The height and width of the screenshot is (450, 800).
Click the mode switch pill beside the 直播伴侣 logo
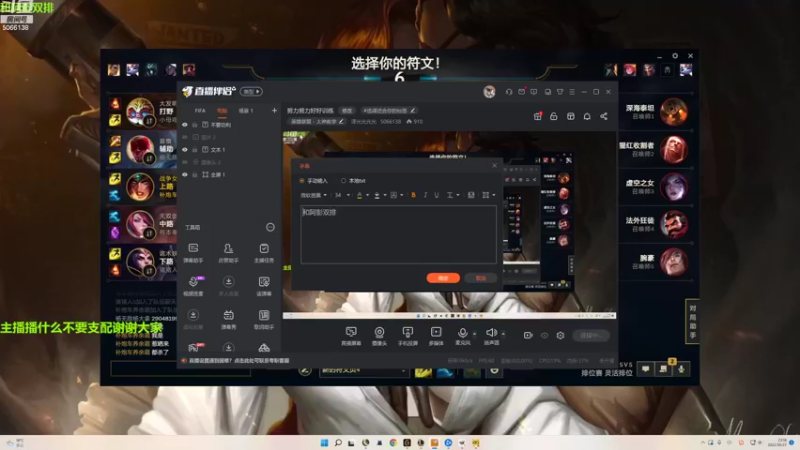tap(251, 92)
